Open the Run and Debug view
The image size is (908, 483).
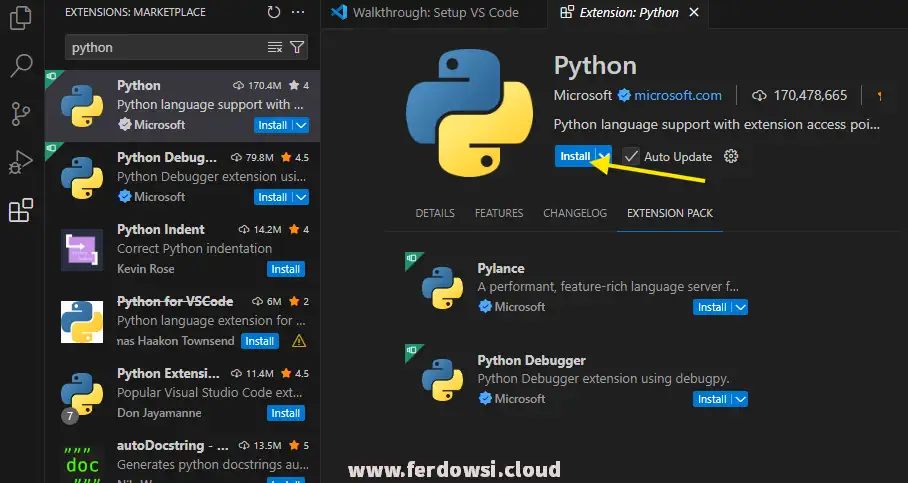(21, 163)
